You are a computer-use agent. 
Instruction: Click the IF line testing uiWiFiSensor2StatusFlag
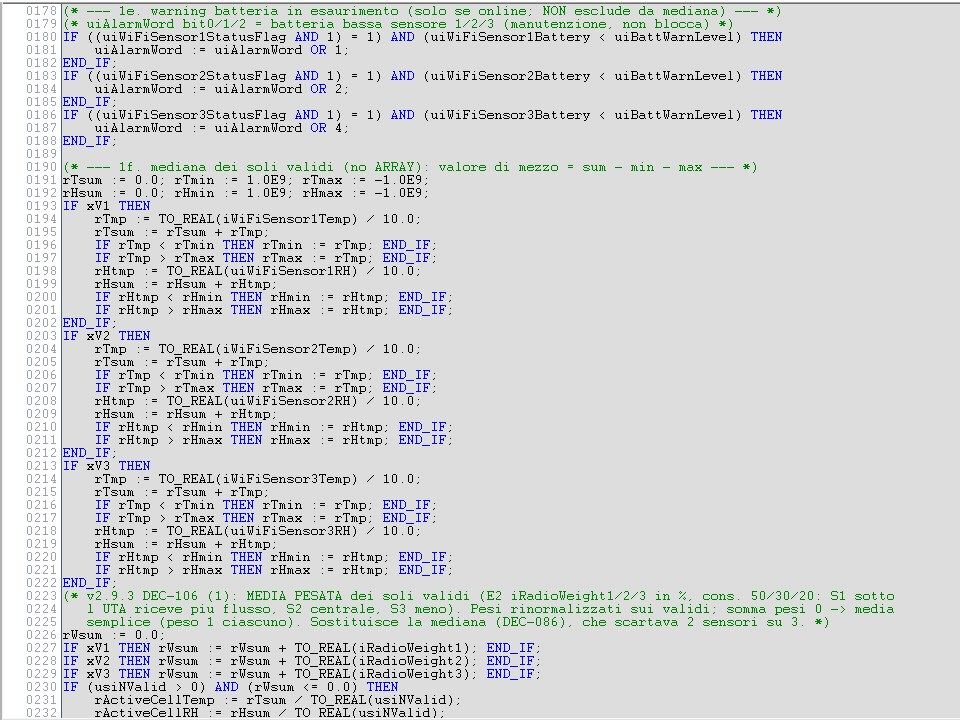point(422,76)
